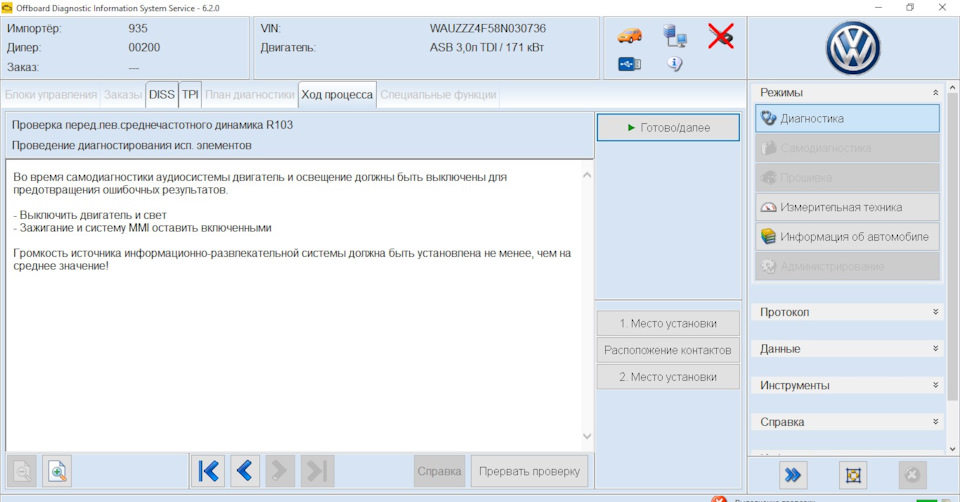Open the Администрирование mode
Screen dimensions: 960x502
(847, 266)
